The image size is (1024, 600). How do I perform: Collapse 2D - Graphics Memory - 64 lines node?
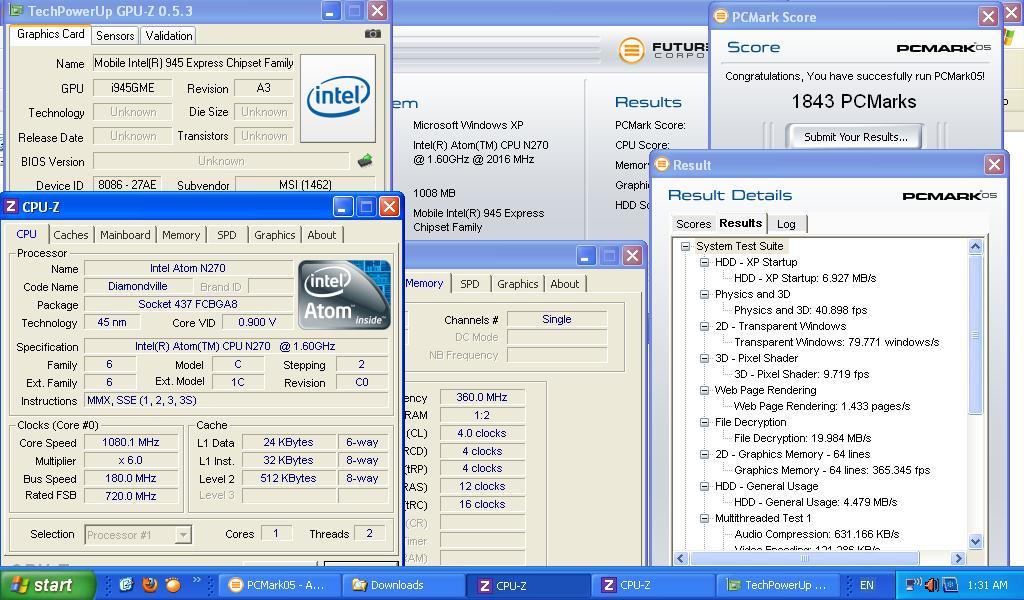[x=704, y=454]
